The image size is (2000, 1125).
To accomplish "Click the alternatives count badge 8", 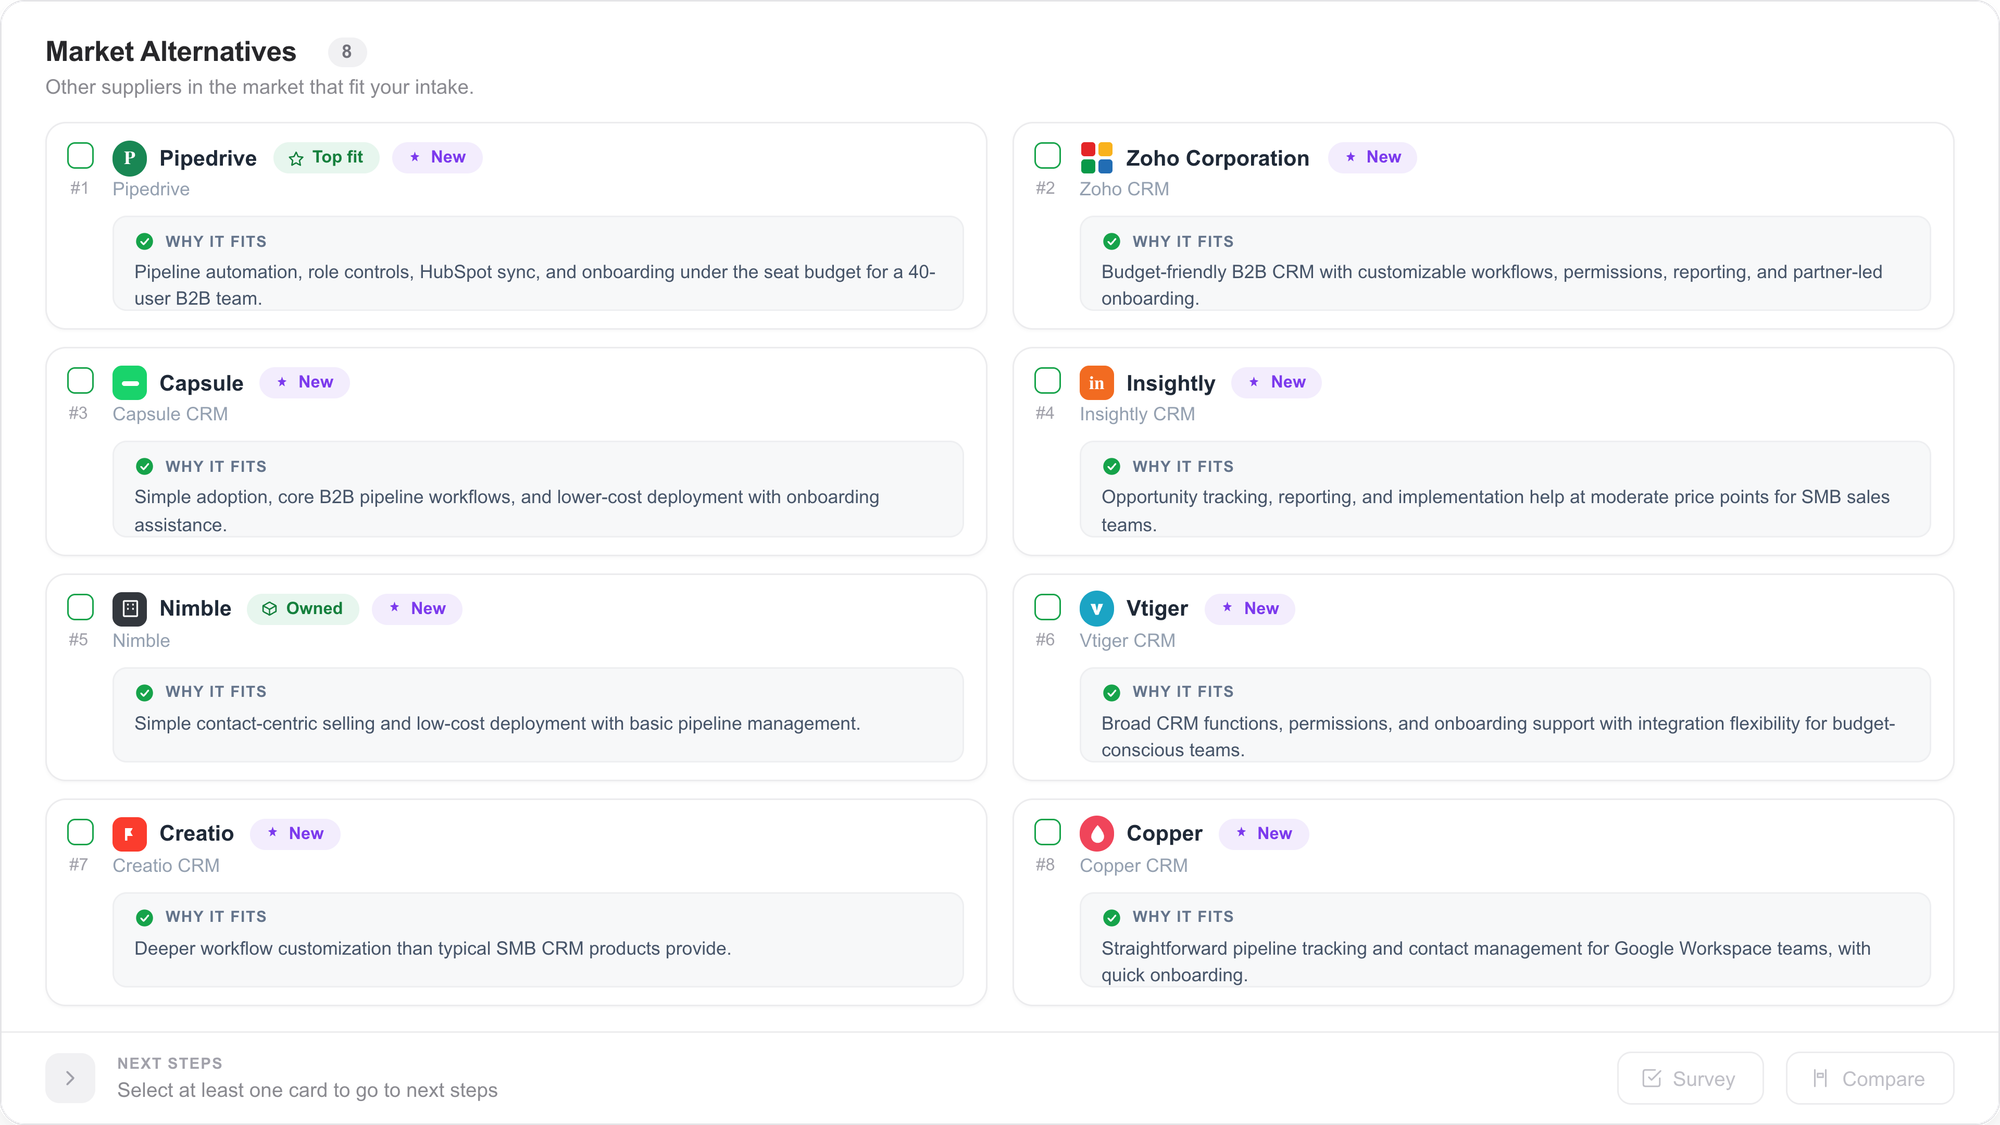I will pos(347,52).
